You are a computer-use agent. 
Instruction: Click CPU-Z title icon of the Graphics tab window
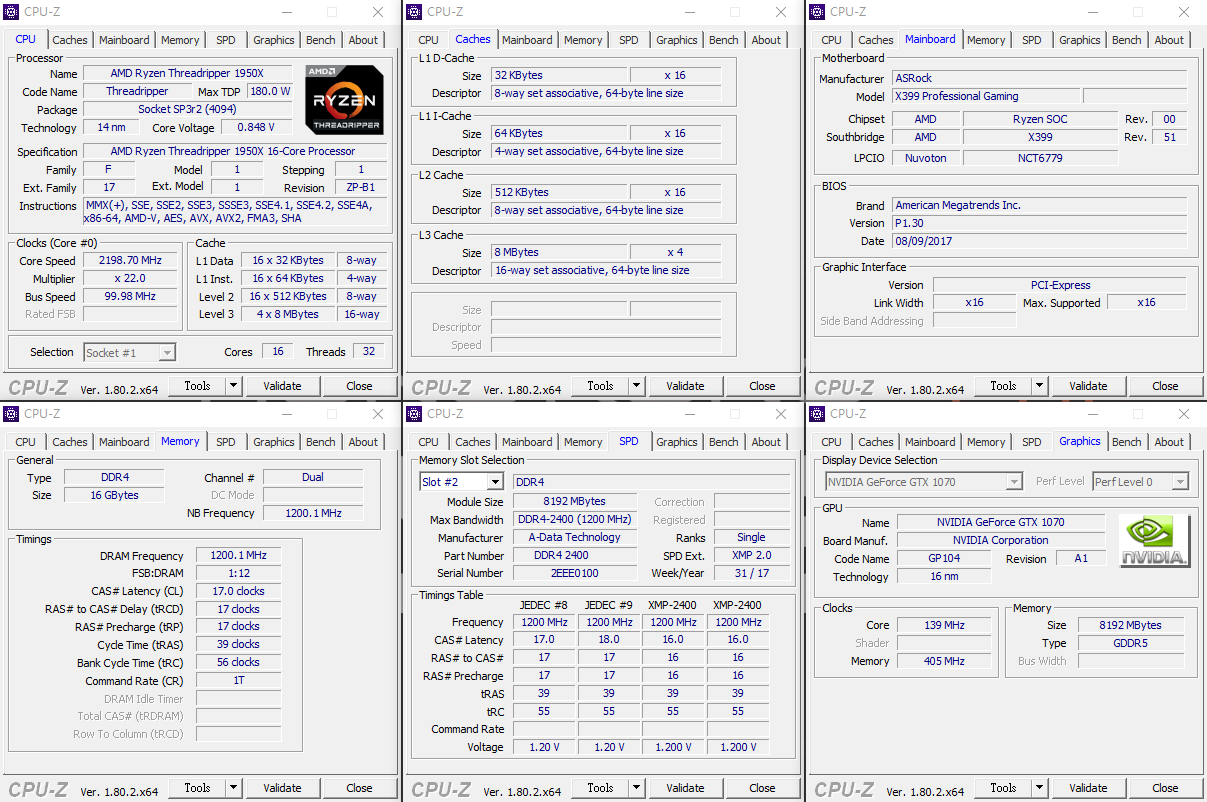(x=817, y=414)
